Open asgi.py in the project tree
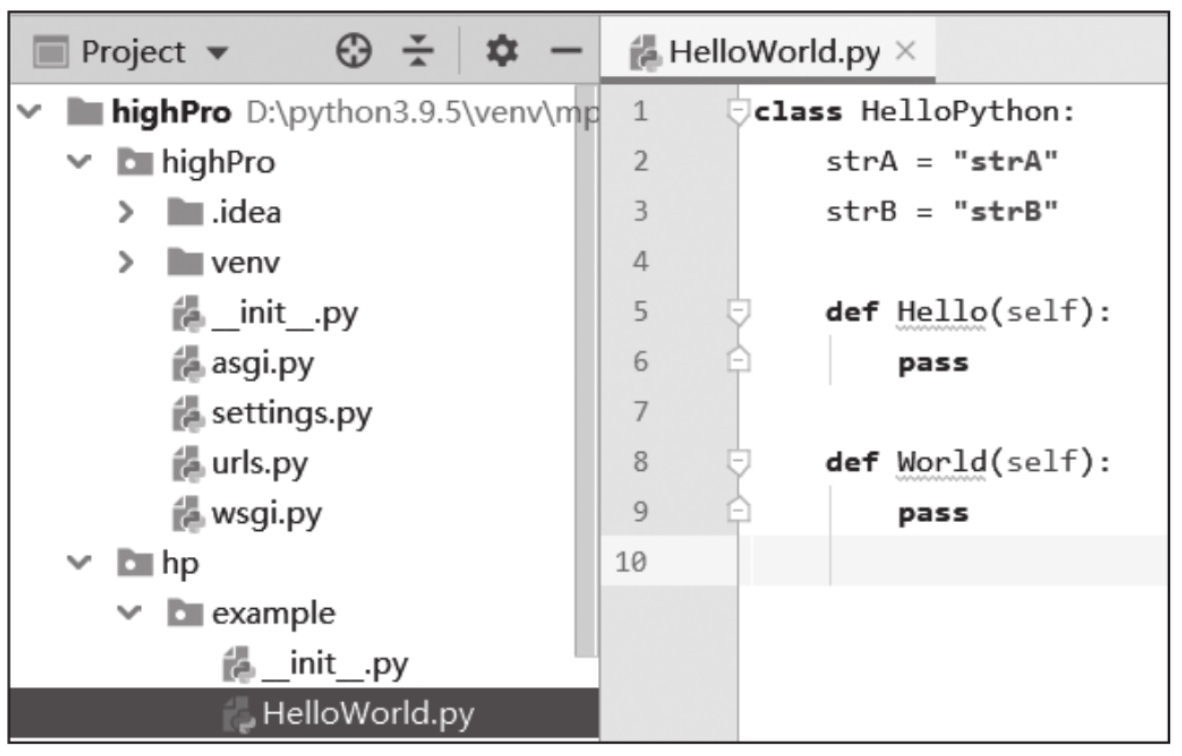 (x=262, y=364)
